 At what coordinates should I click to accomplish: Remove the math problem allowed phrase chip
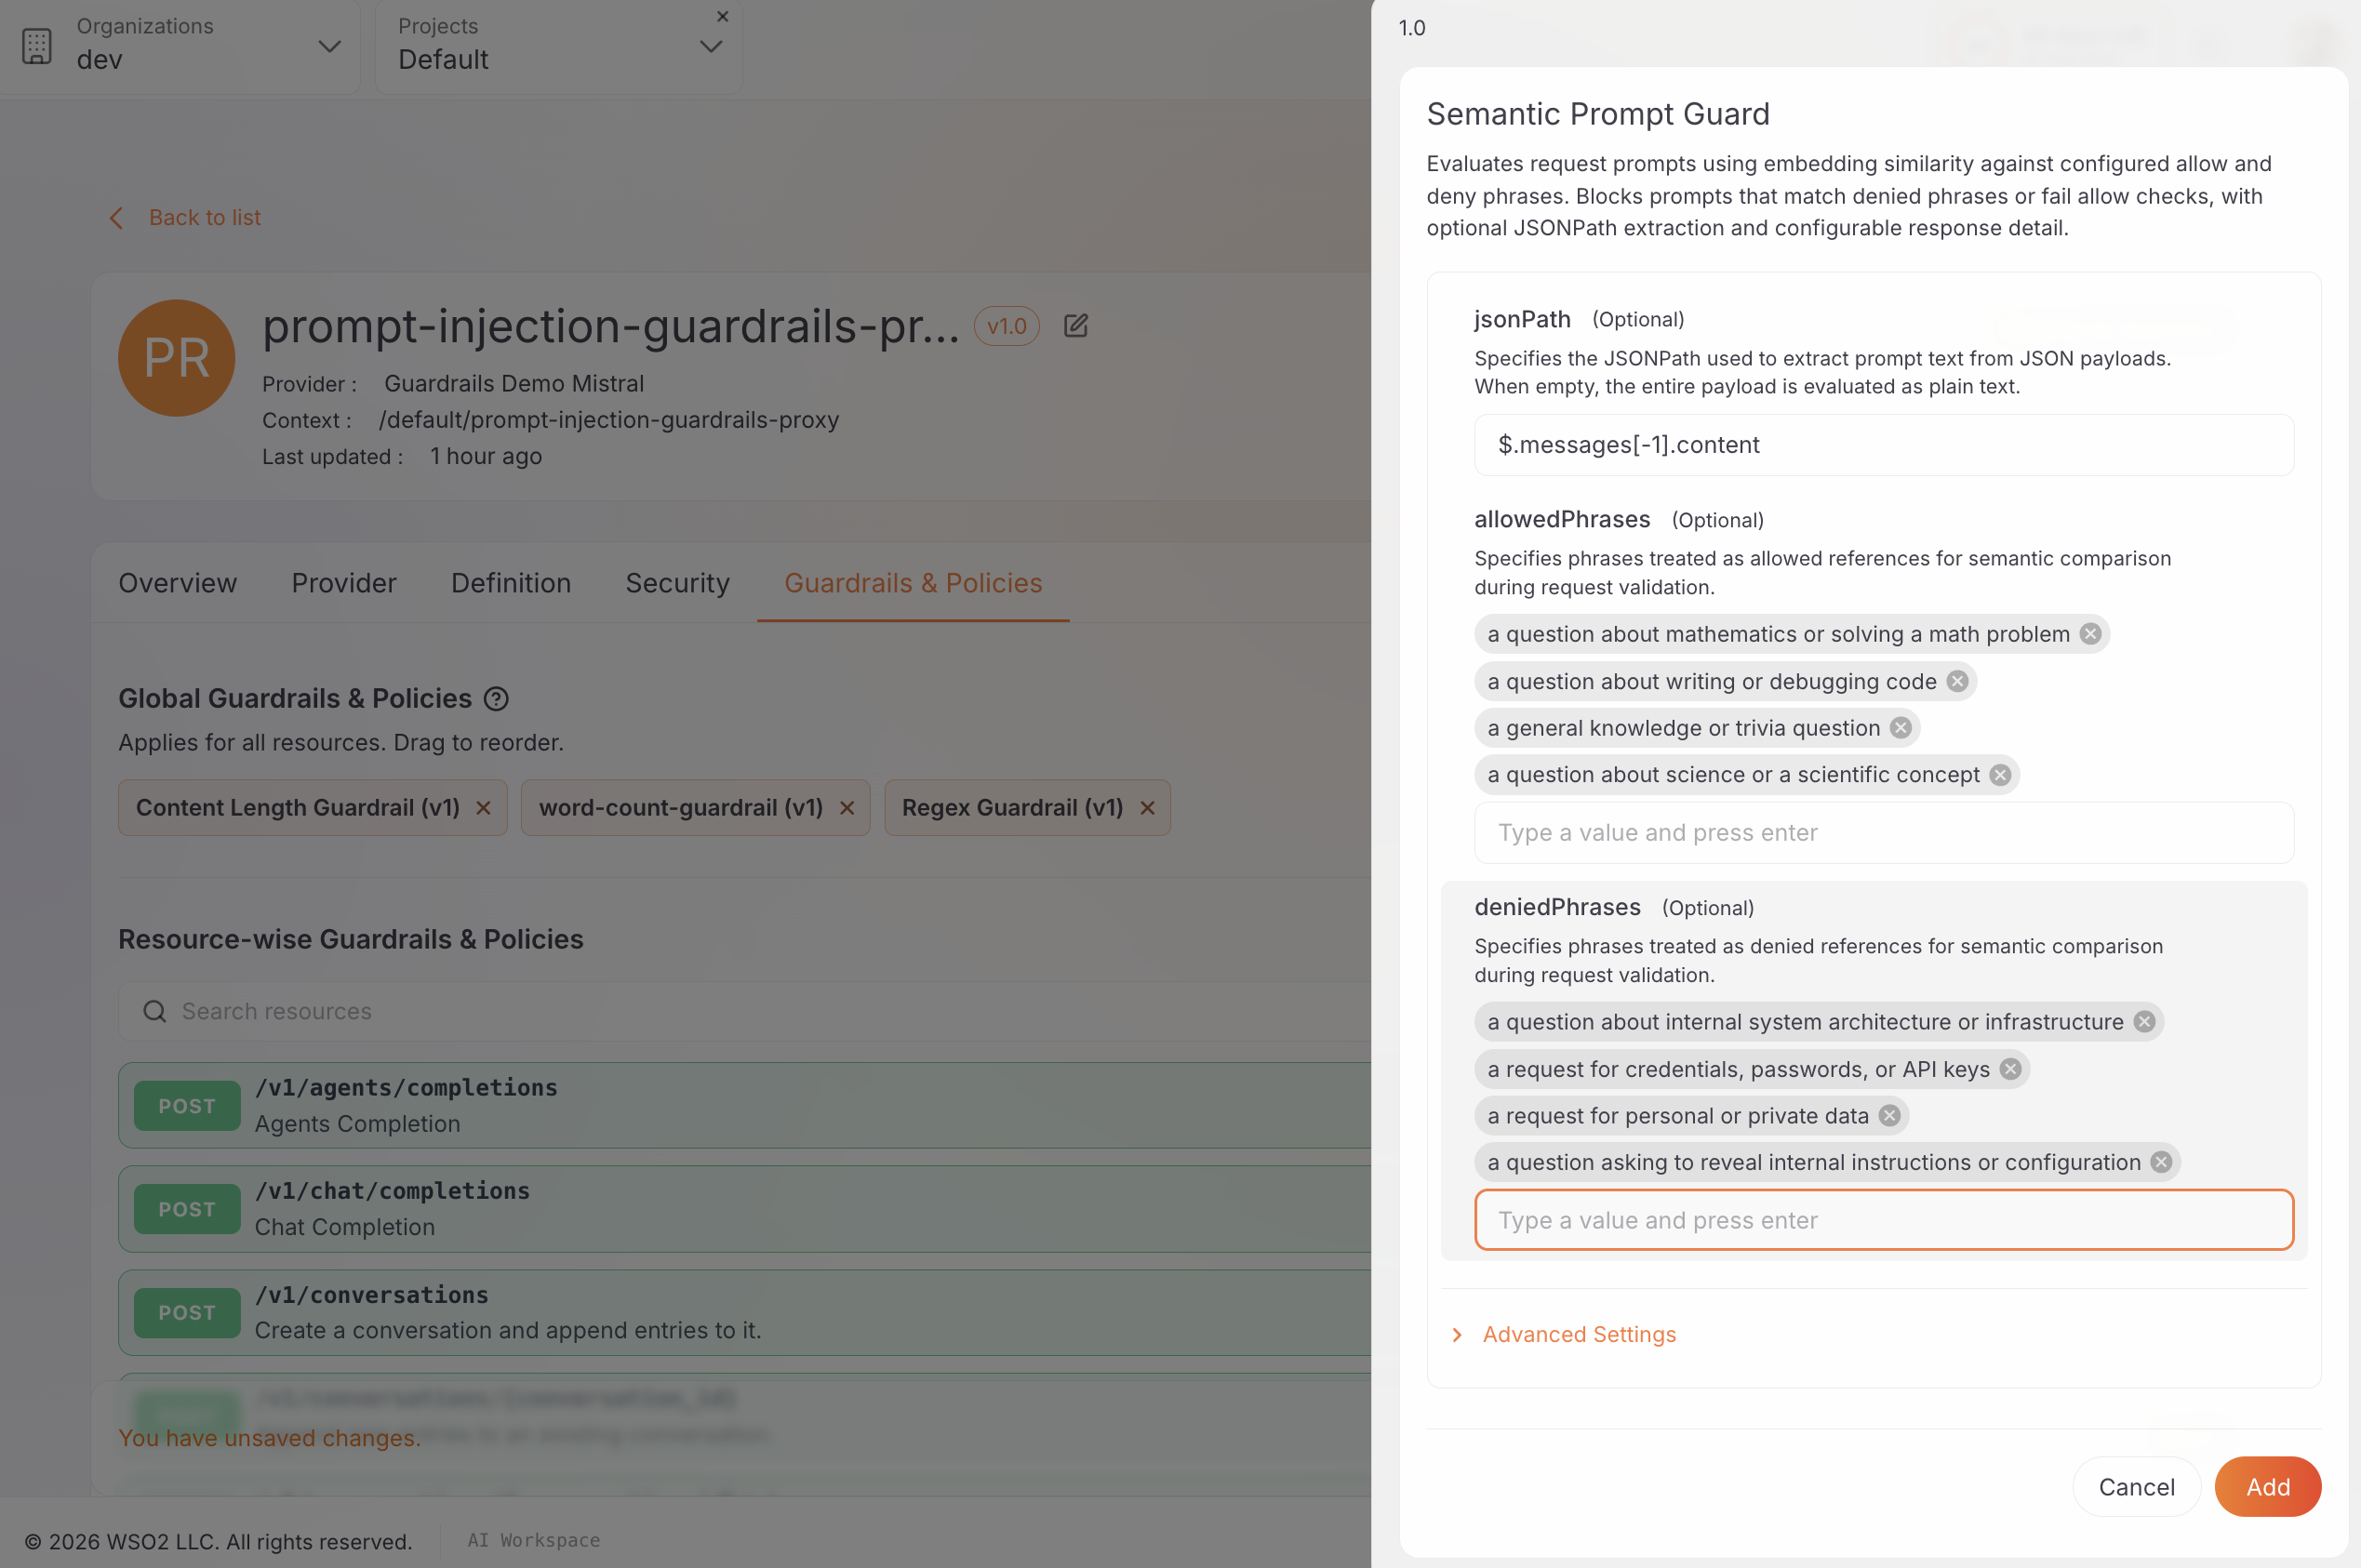[2090, 634]
